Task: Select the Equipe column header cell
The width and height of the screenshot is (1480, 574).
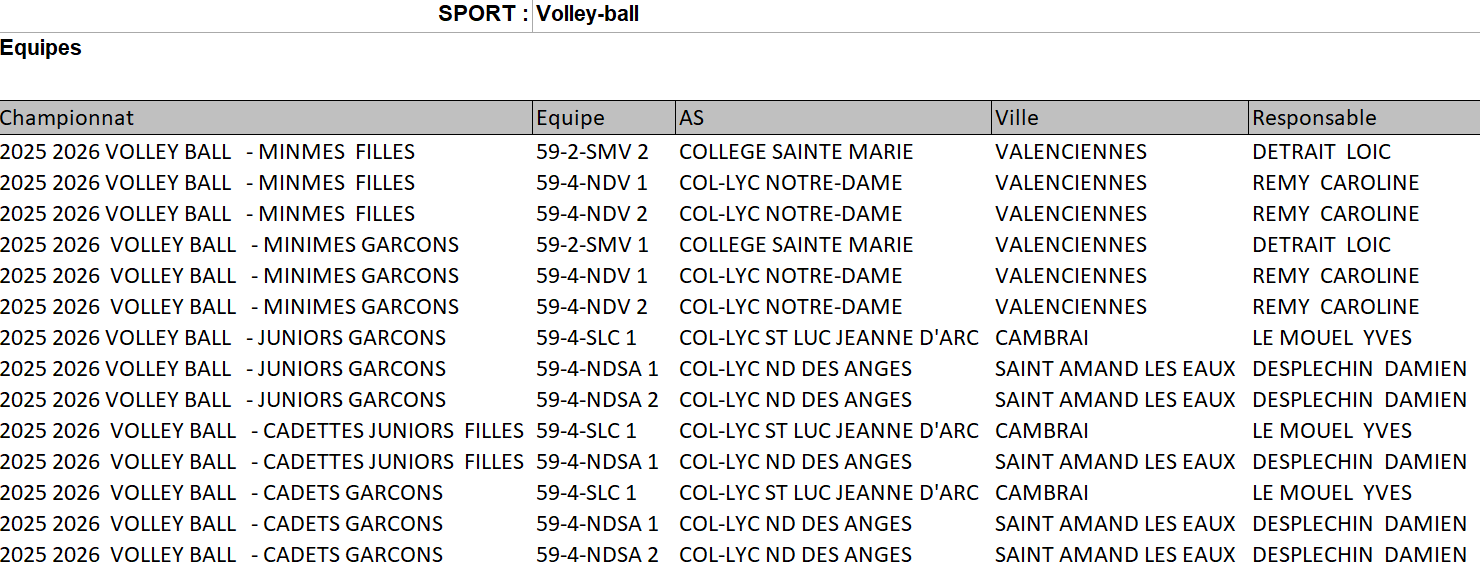Action: (570, 118)
